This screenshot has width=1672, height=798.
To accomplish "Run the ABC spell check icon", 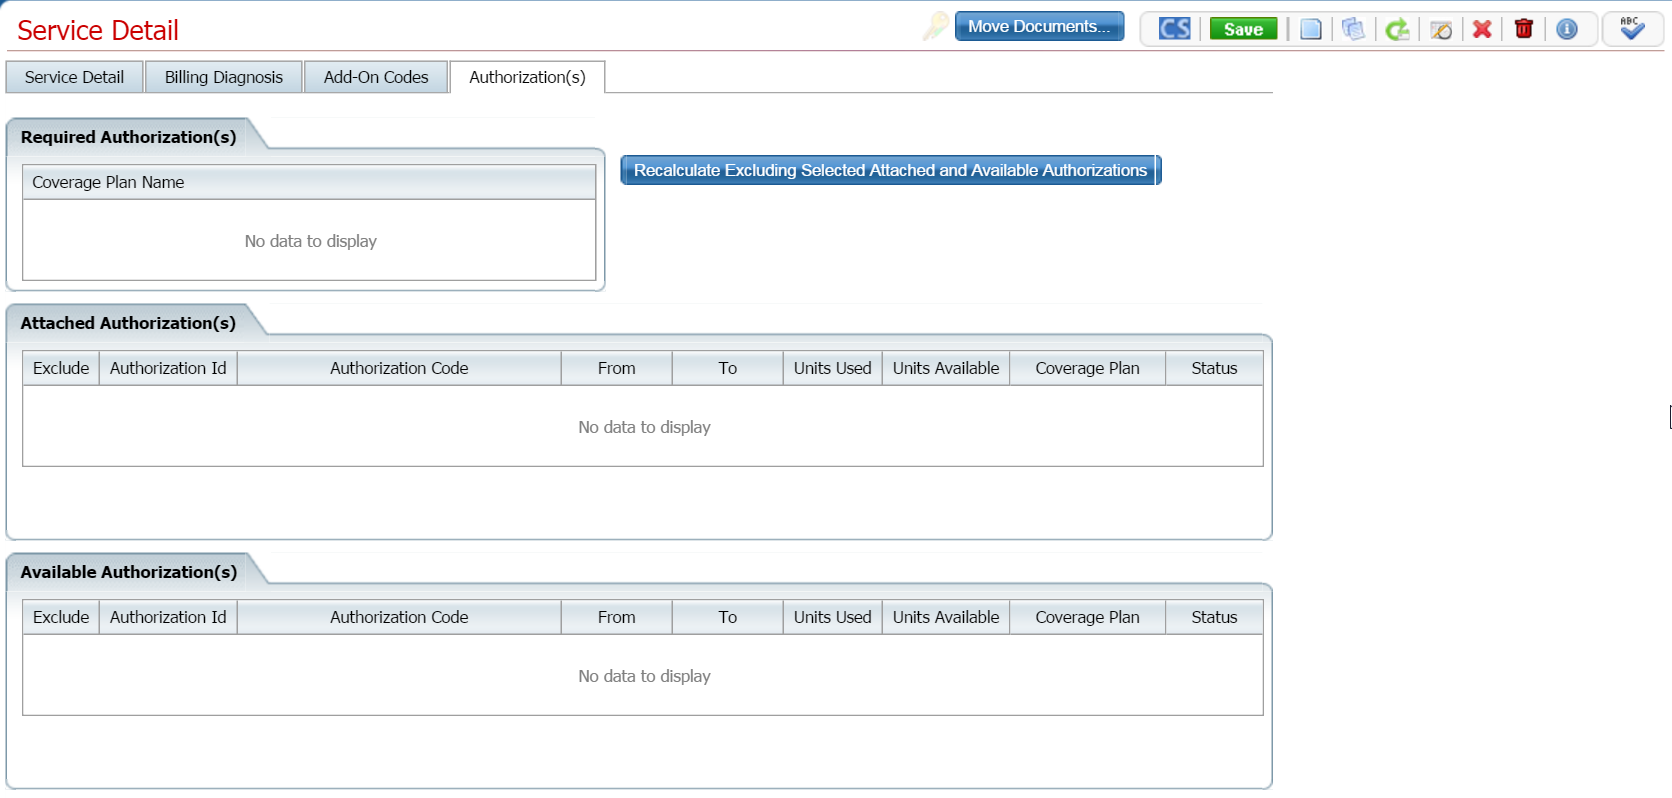I will click(1632, 29).
